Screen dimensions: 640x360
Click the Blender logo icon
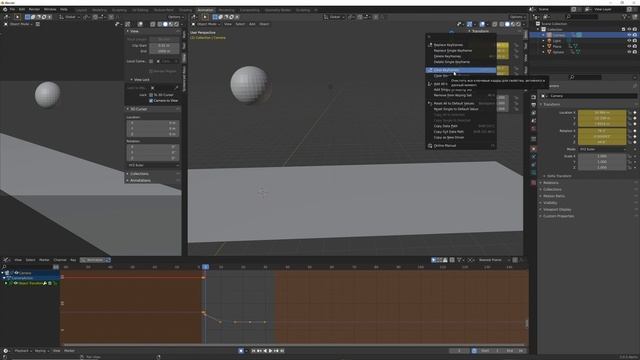tap(5, 9)
